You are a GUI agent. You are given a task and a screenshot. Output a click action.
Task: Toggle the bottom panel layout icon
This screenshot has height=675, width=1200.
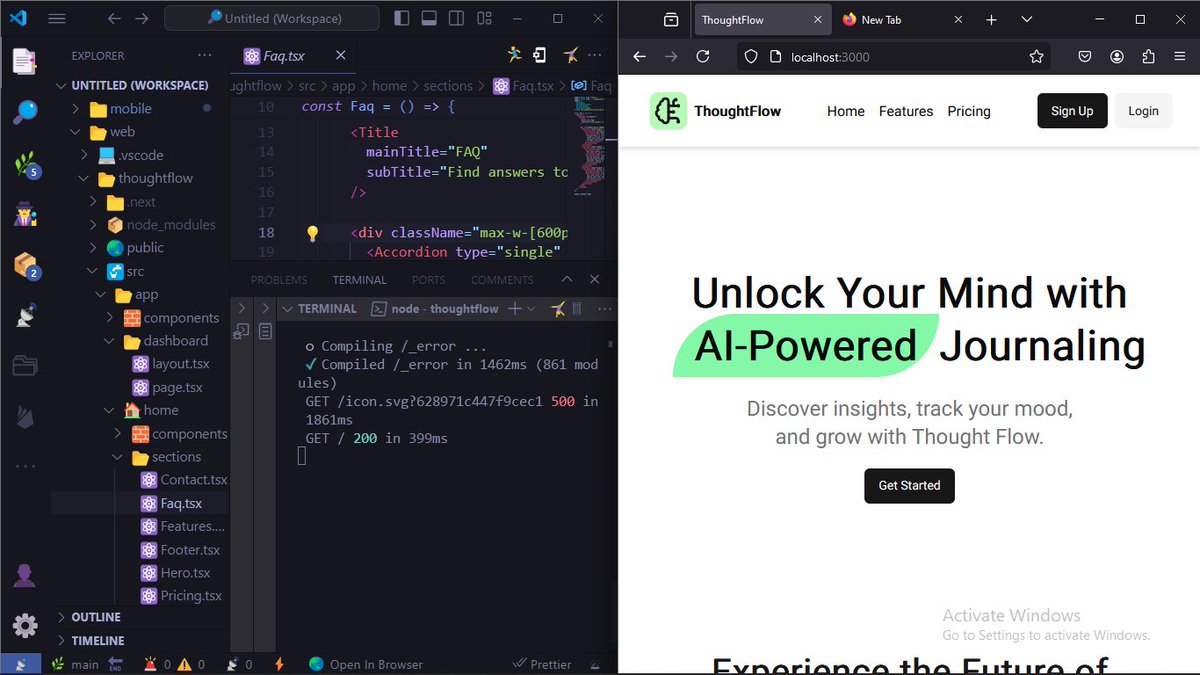point(428,18)
